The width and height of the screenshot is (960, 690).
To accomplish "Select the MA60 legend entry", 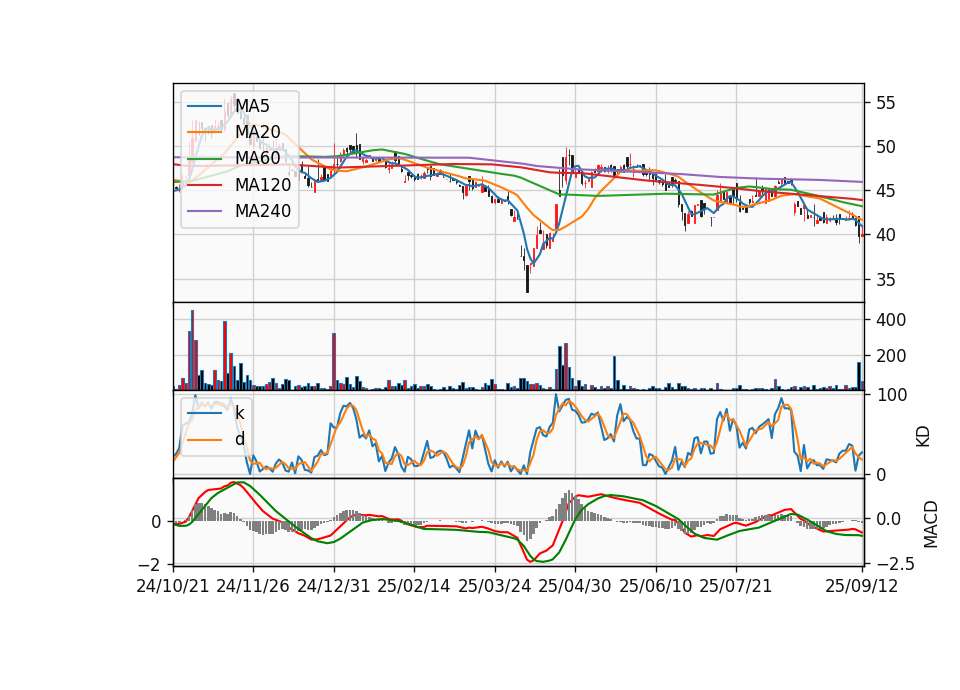I will (258, 158).
